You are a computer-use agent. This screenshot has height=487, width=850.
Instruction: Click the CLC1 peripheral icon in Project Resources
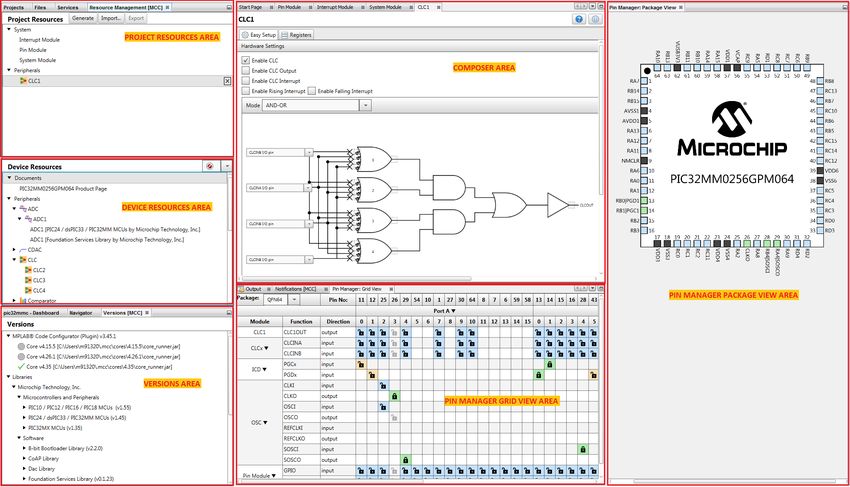[x=23, y=81]
